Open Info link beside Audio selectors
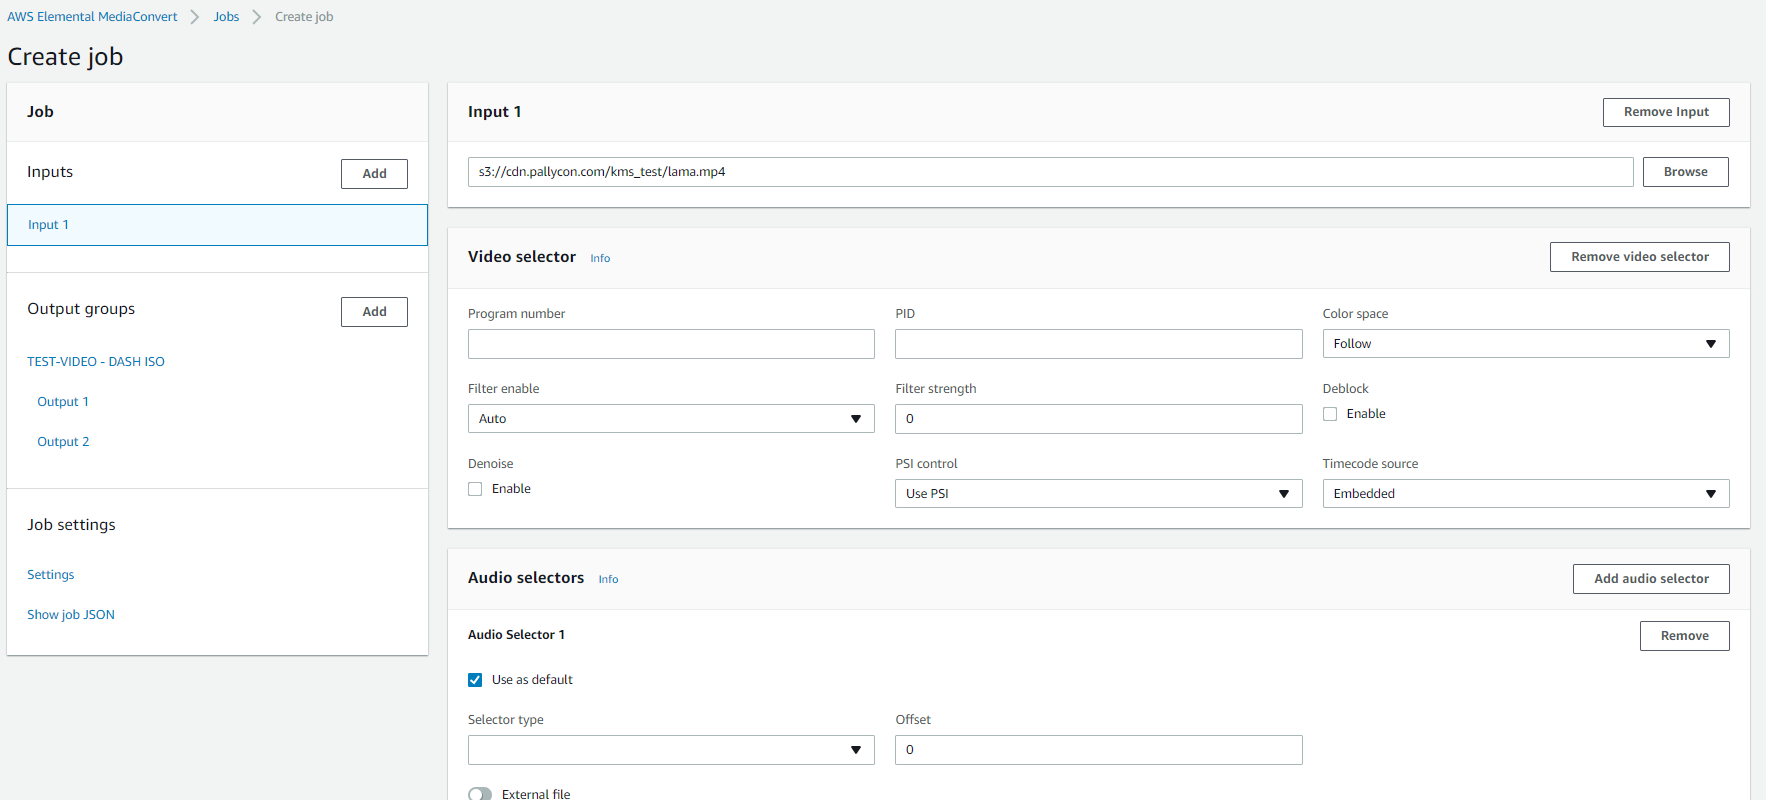The image size is (1766, 800). (608, 579)
